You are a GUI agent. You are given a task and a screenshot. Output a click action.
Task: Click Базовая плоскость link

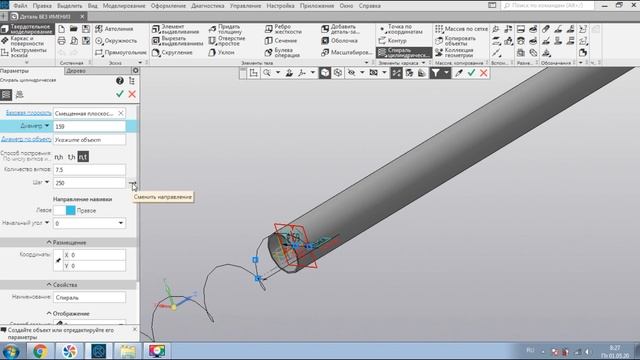29,113
